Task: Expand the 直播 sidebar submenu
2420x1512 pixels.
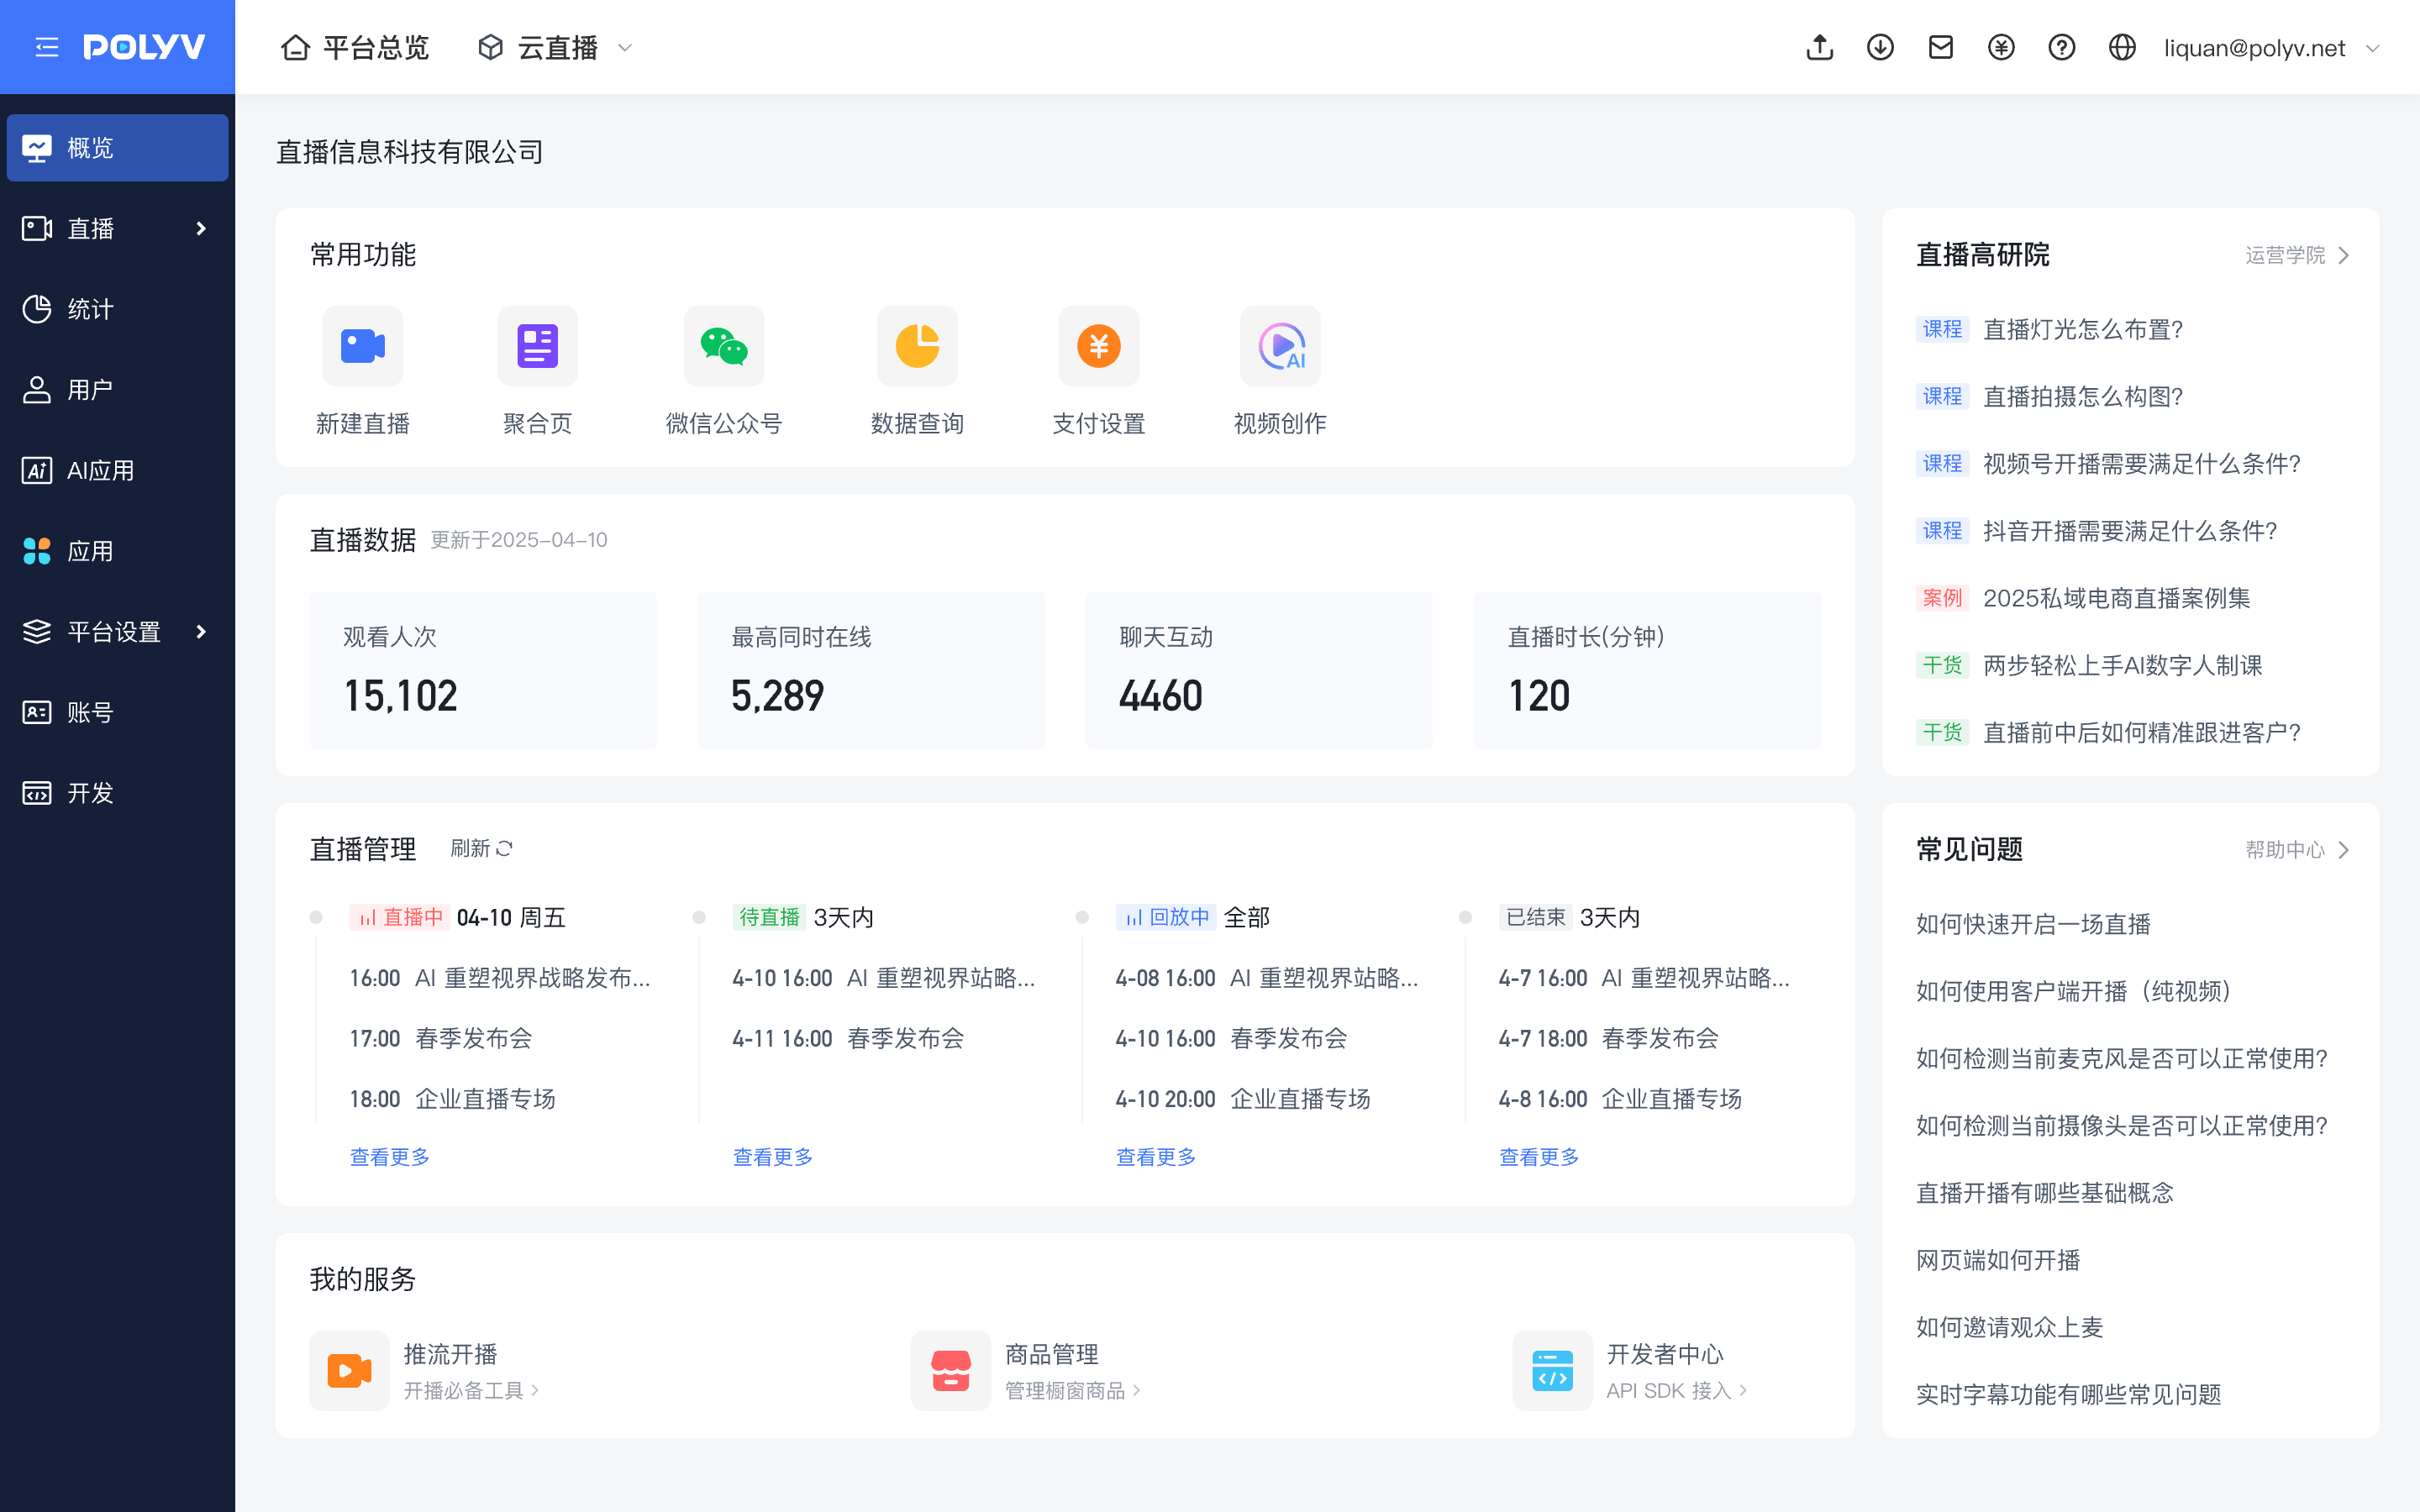Action: pyautogui.click(x=117, y=229)
